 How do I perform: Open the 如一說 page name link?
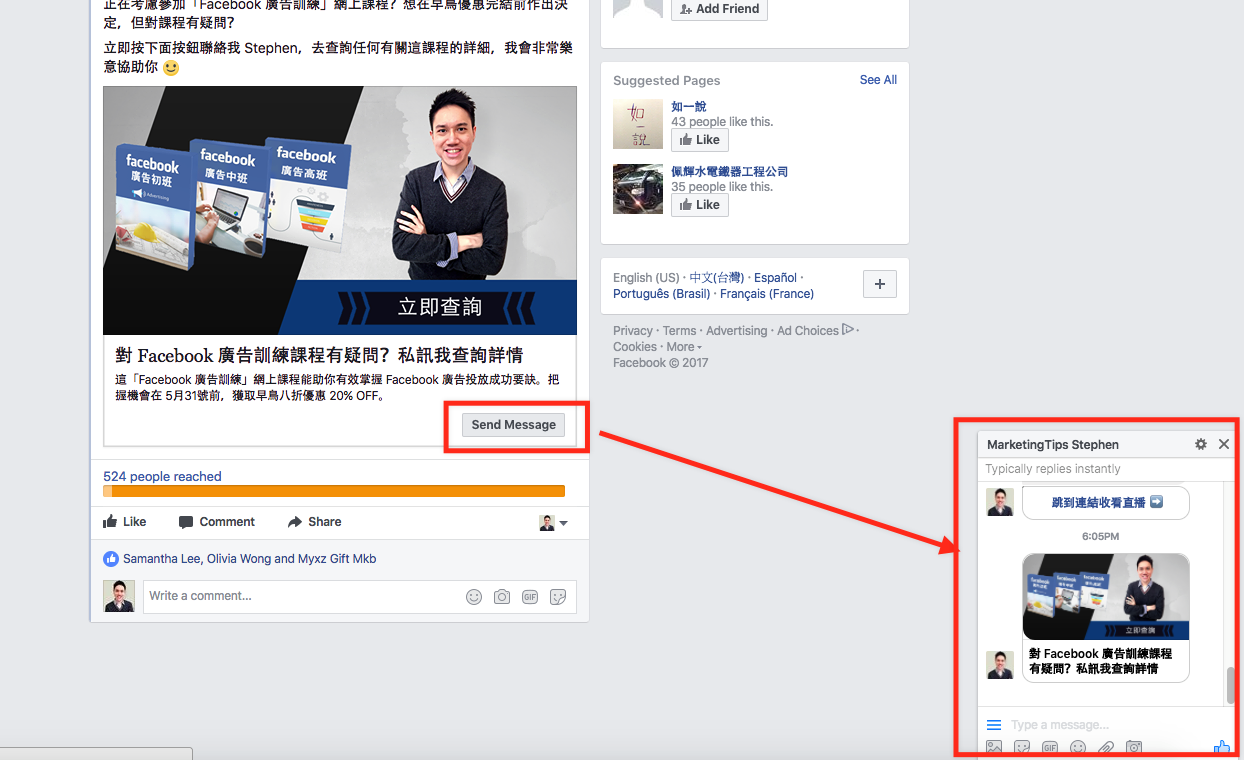click(688, 107)
